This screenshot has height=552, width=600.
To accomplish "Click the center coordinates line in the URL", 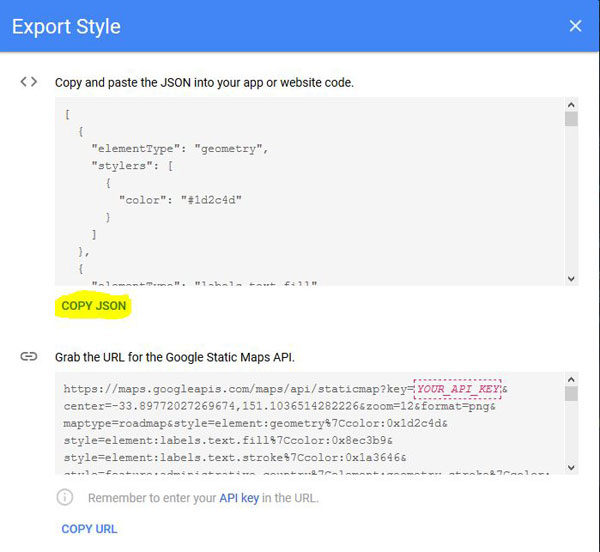I will point(279,406).
